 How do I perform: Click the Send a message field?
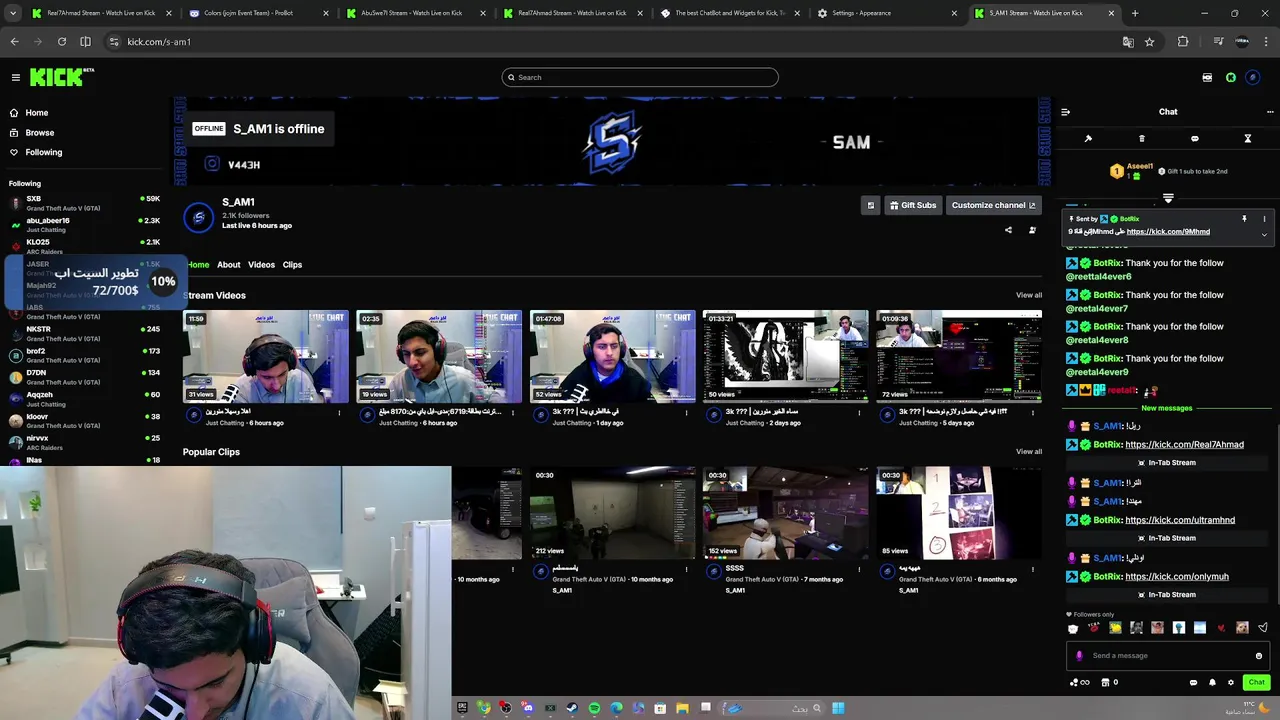click(1166, 656)
